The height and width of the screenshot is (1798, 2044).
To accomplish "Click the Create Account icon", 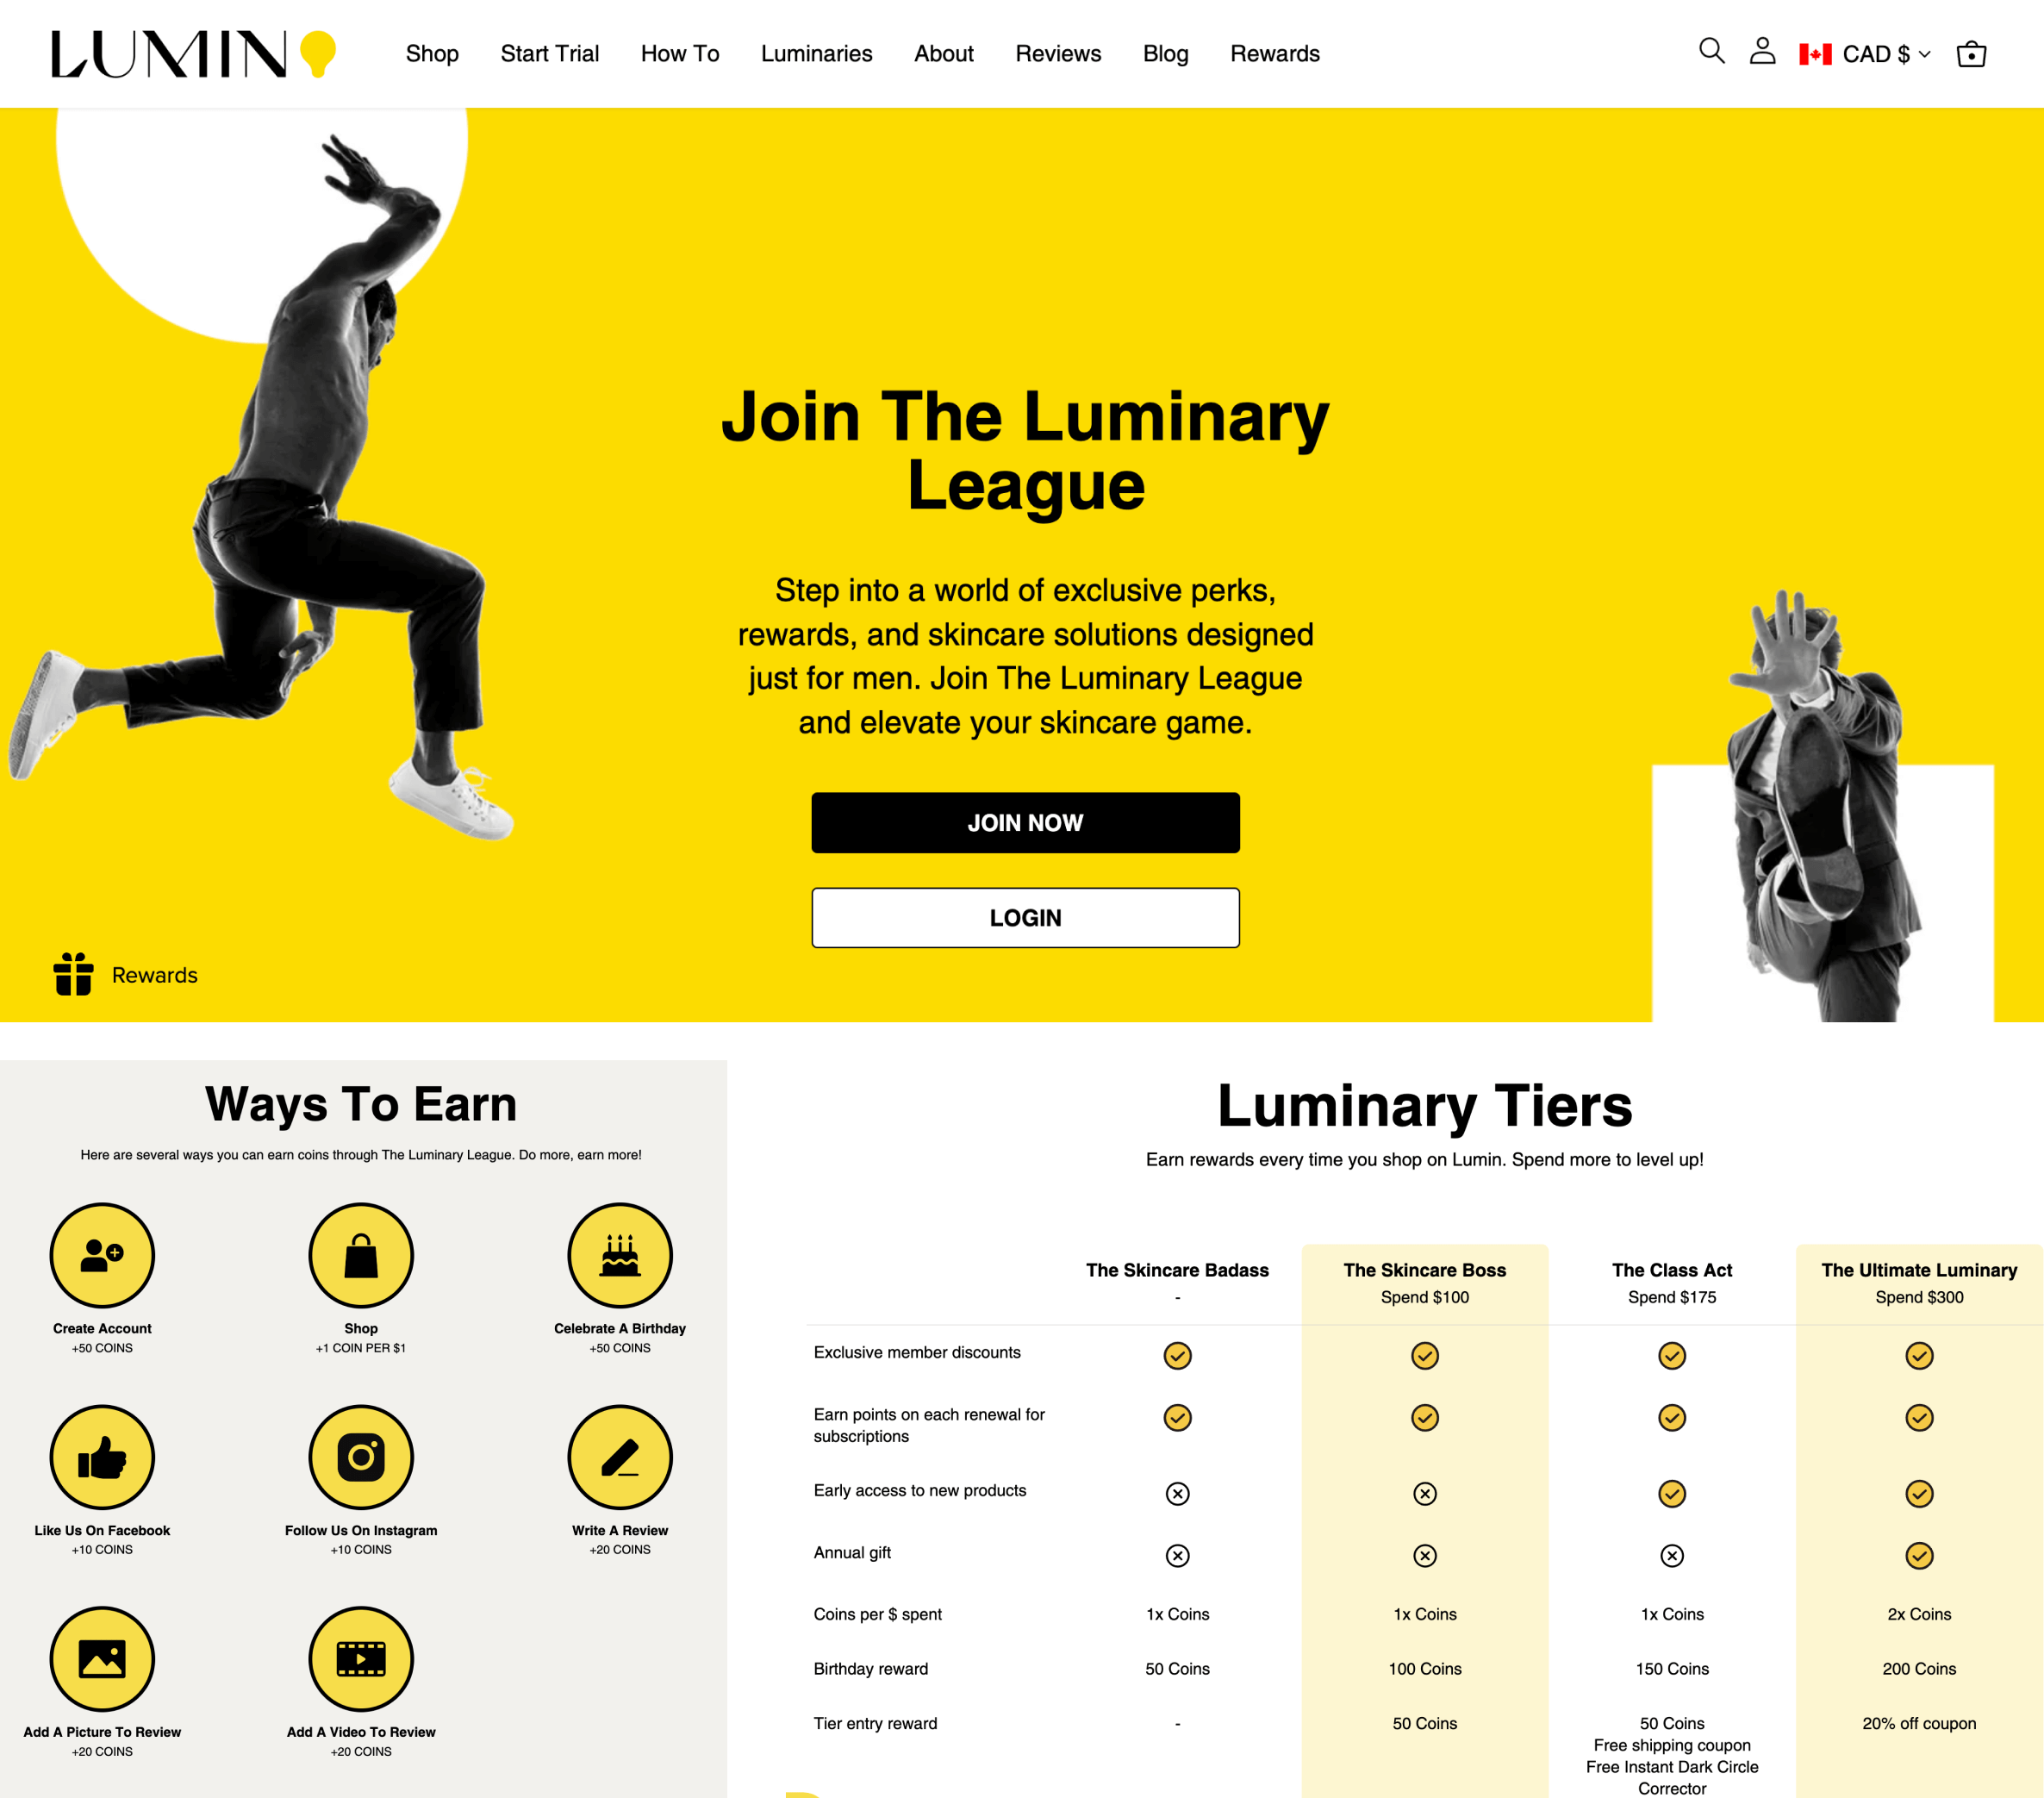I will tap(103, 1256).
